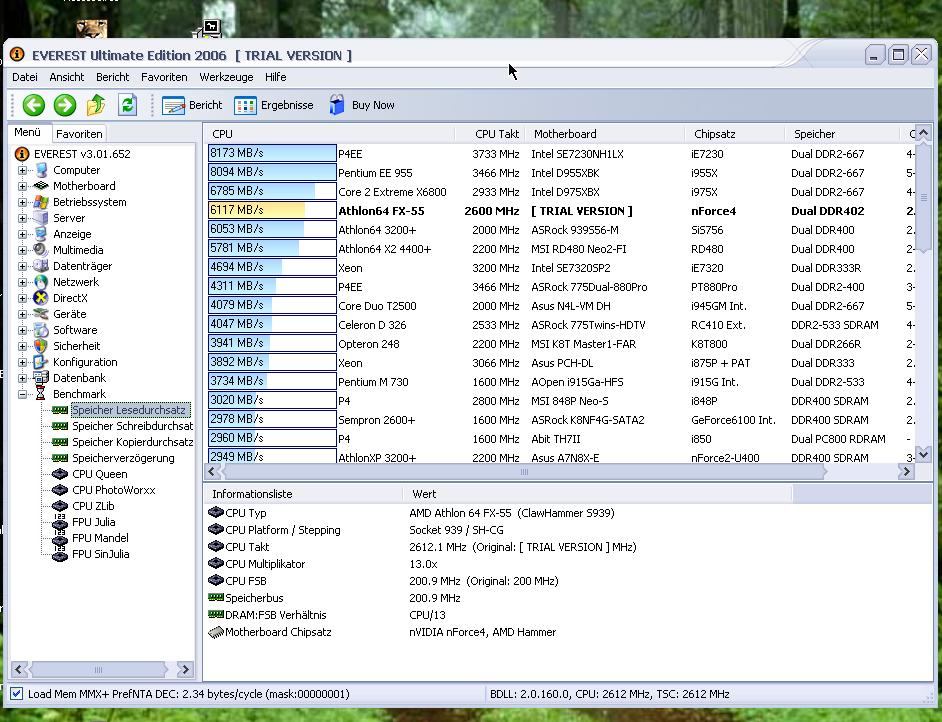Click the Buy Now button

coord(362,105)
